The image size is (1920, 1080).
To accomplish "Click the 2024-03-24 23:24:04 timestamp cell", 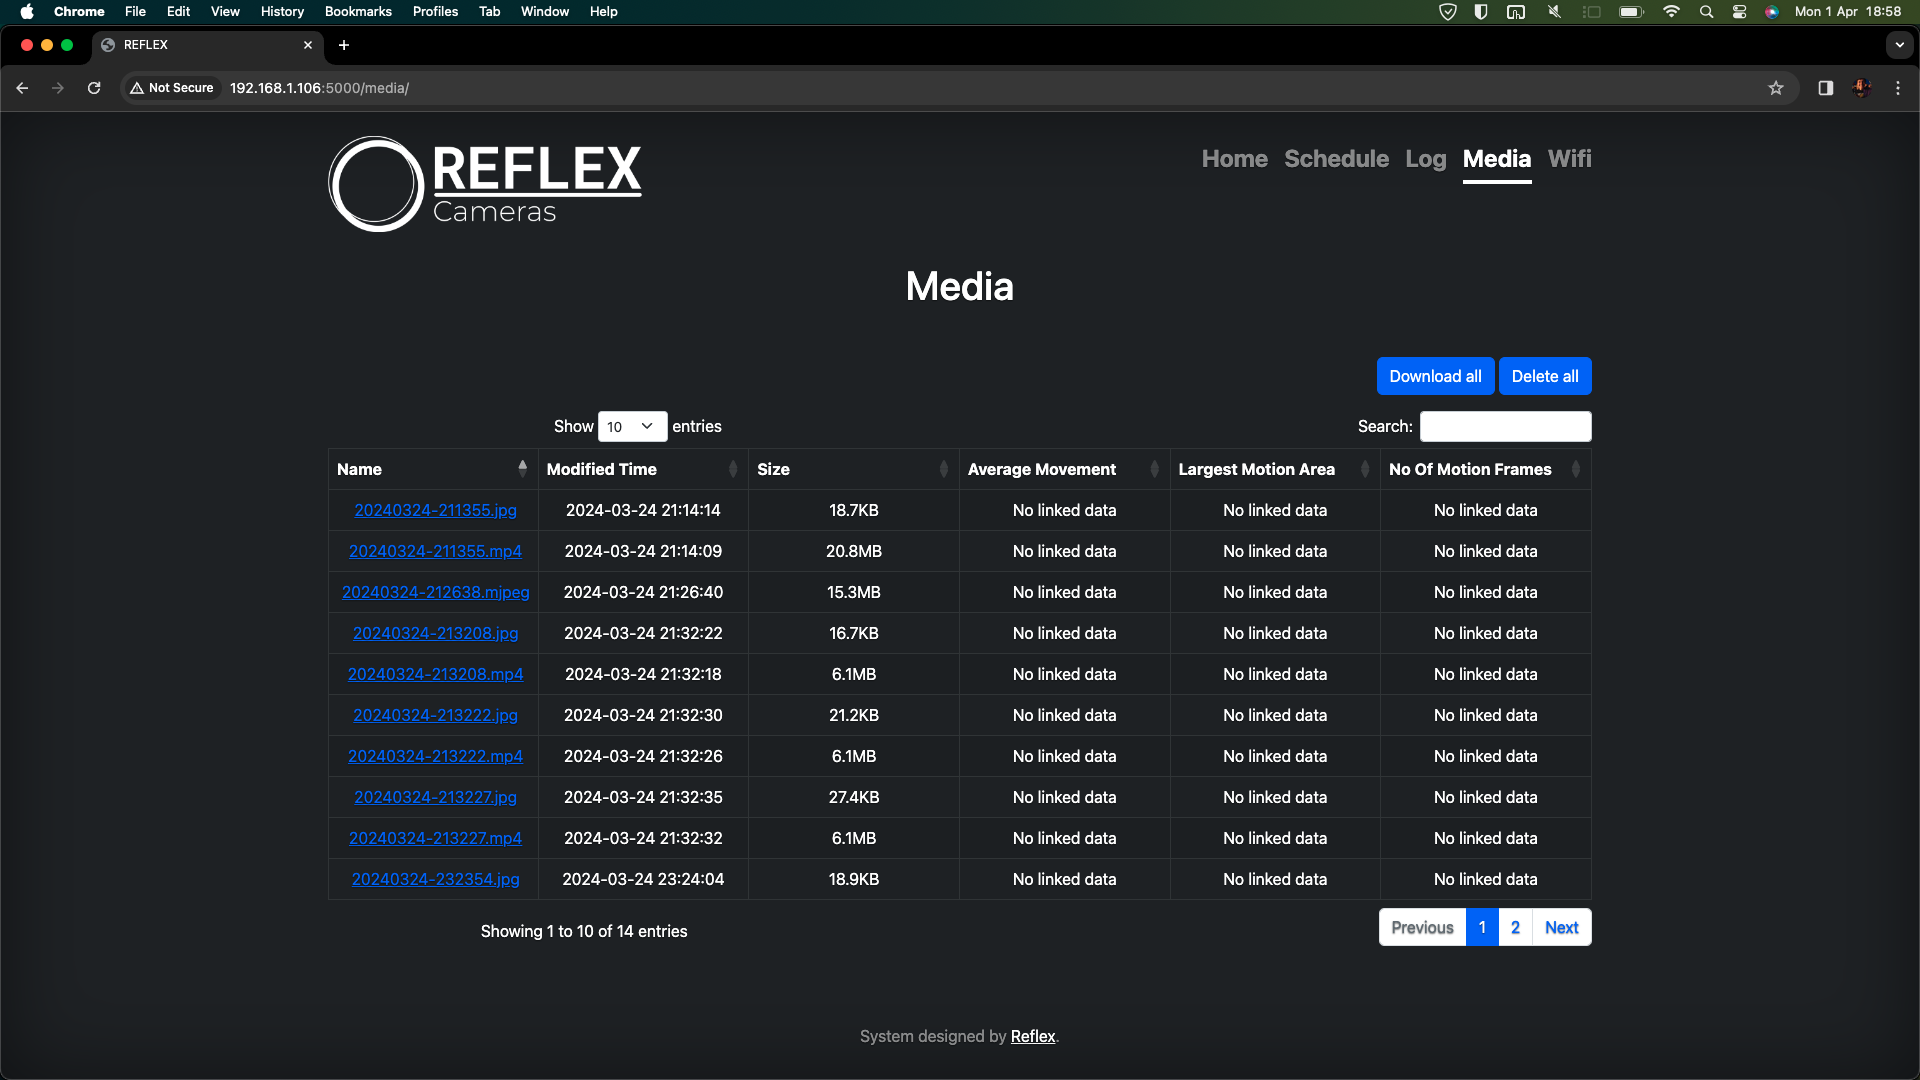I will click(643, 879).
